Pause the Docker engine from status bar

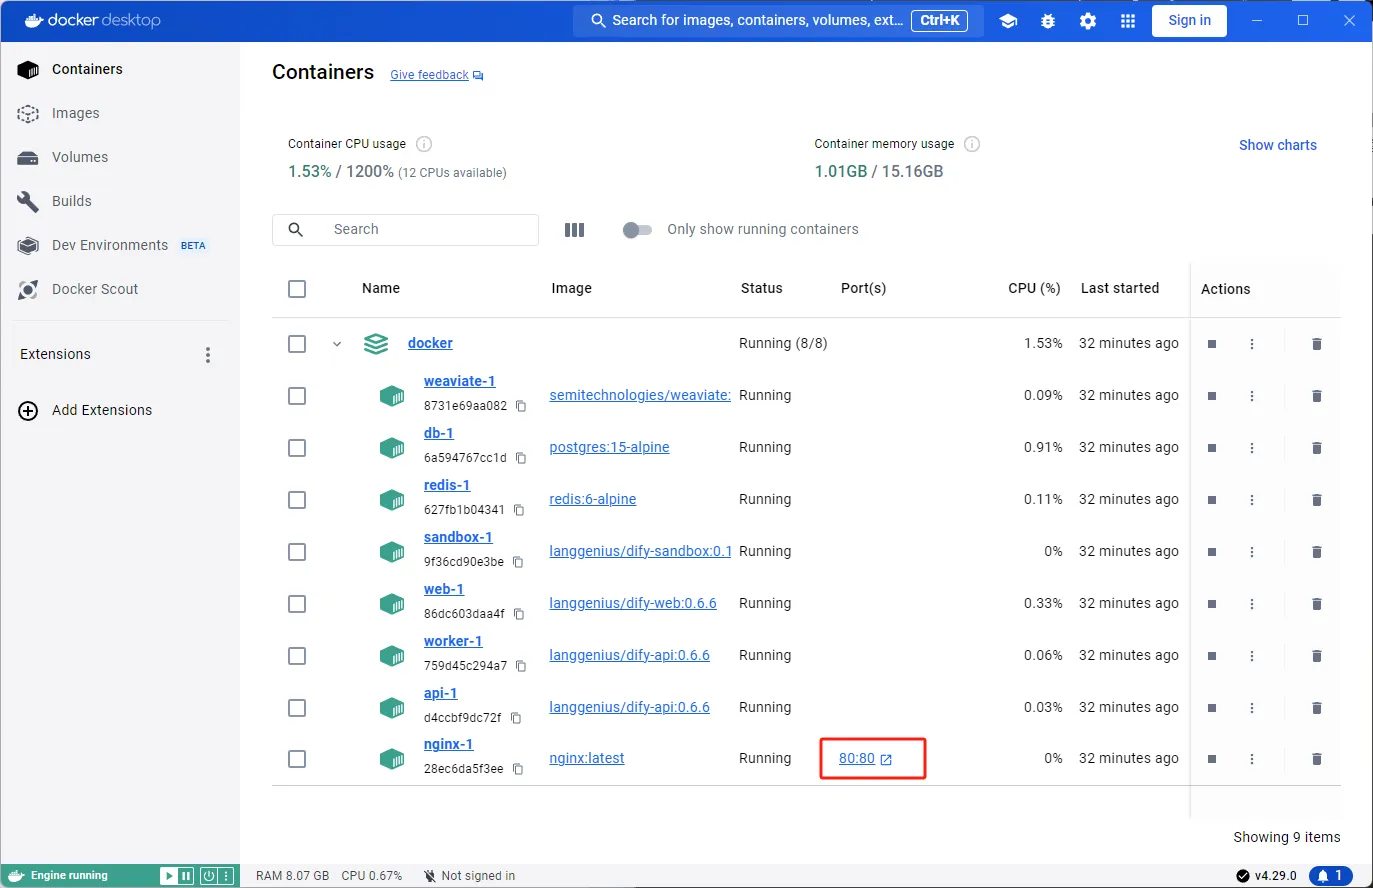186,876
